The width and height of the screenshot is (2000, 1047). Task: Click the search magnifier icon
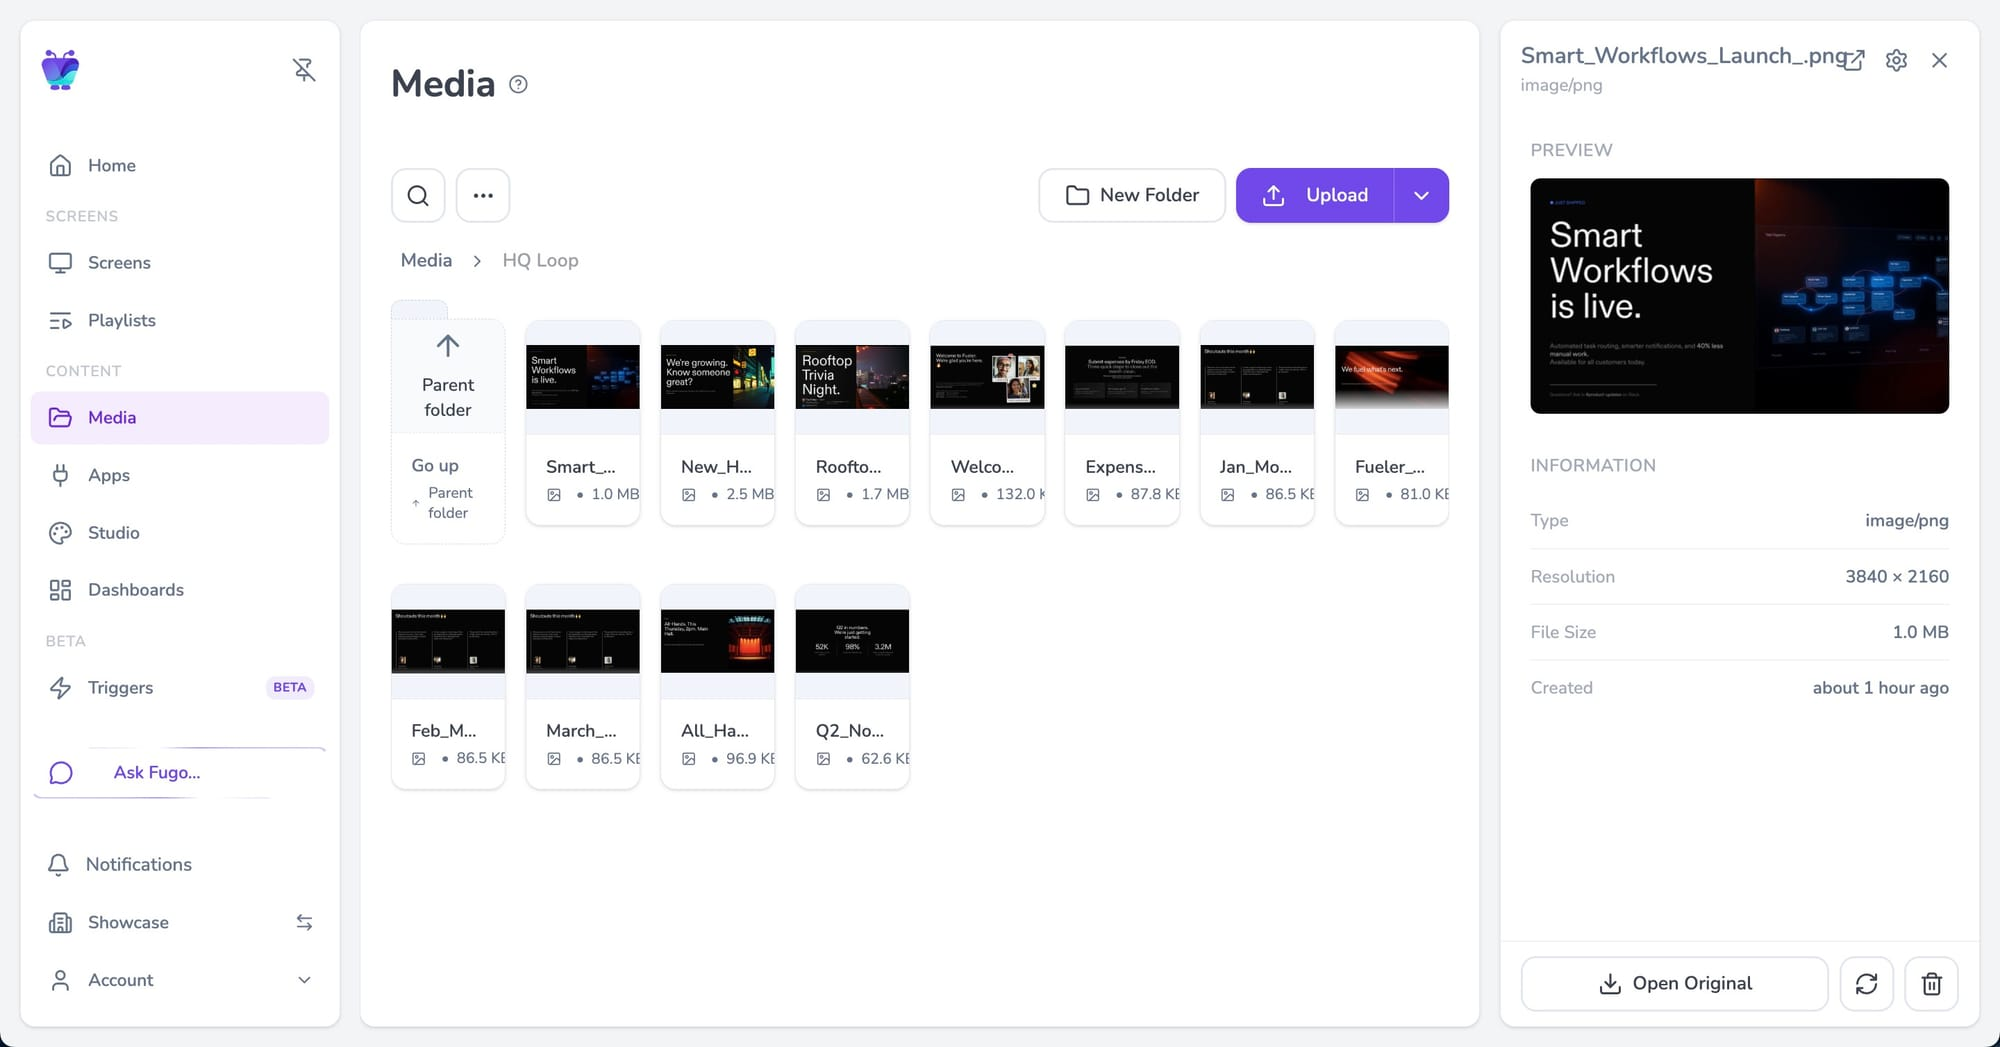click(x=418, y=195)
